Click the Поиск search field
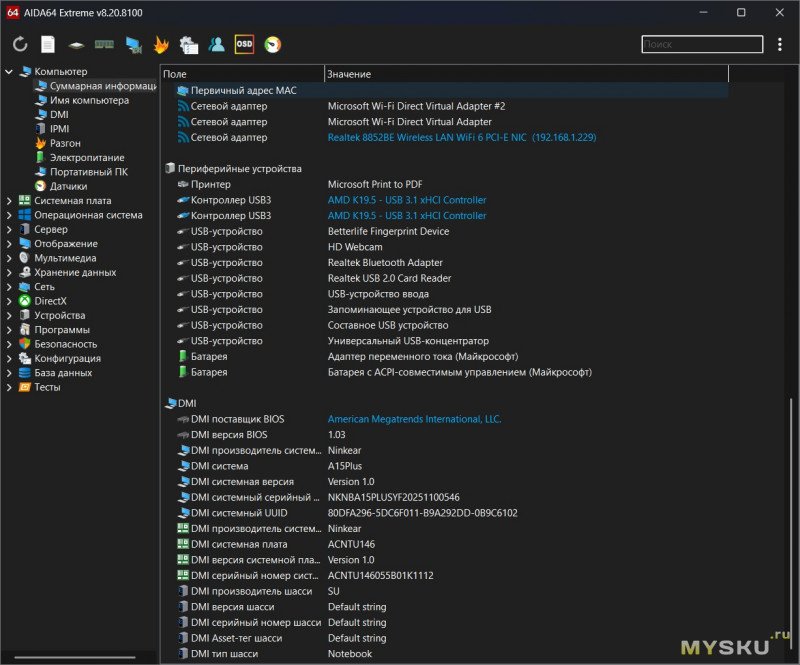The image size is (800, 665). (700, 45)
